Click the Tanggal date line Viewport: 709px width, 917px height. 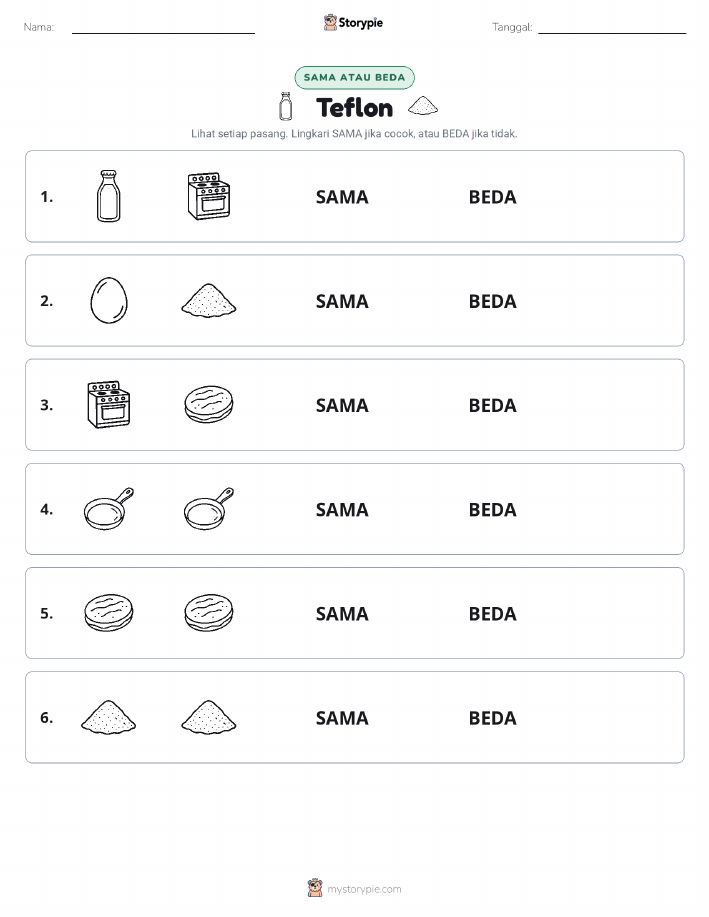(612, 28)
